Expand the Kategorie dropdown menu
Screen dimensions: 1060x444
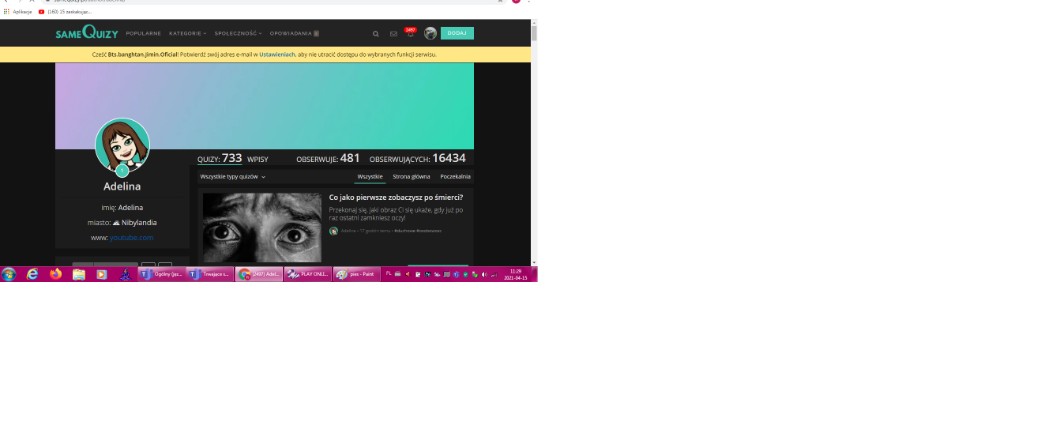(188, 34)
